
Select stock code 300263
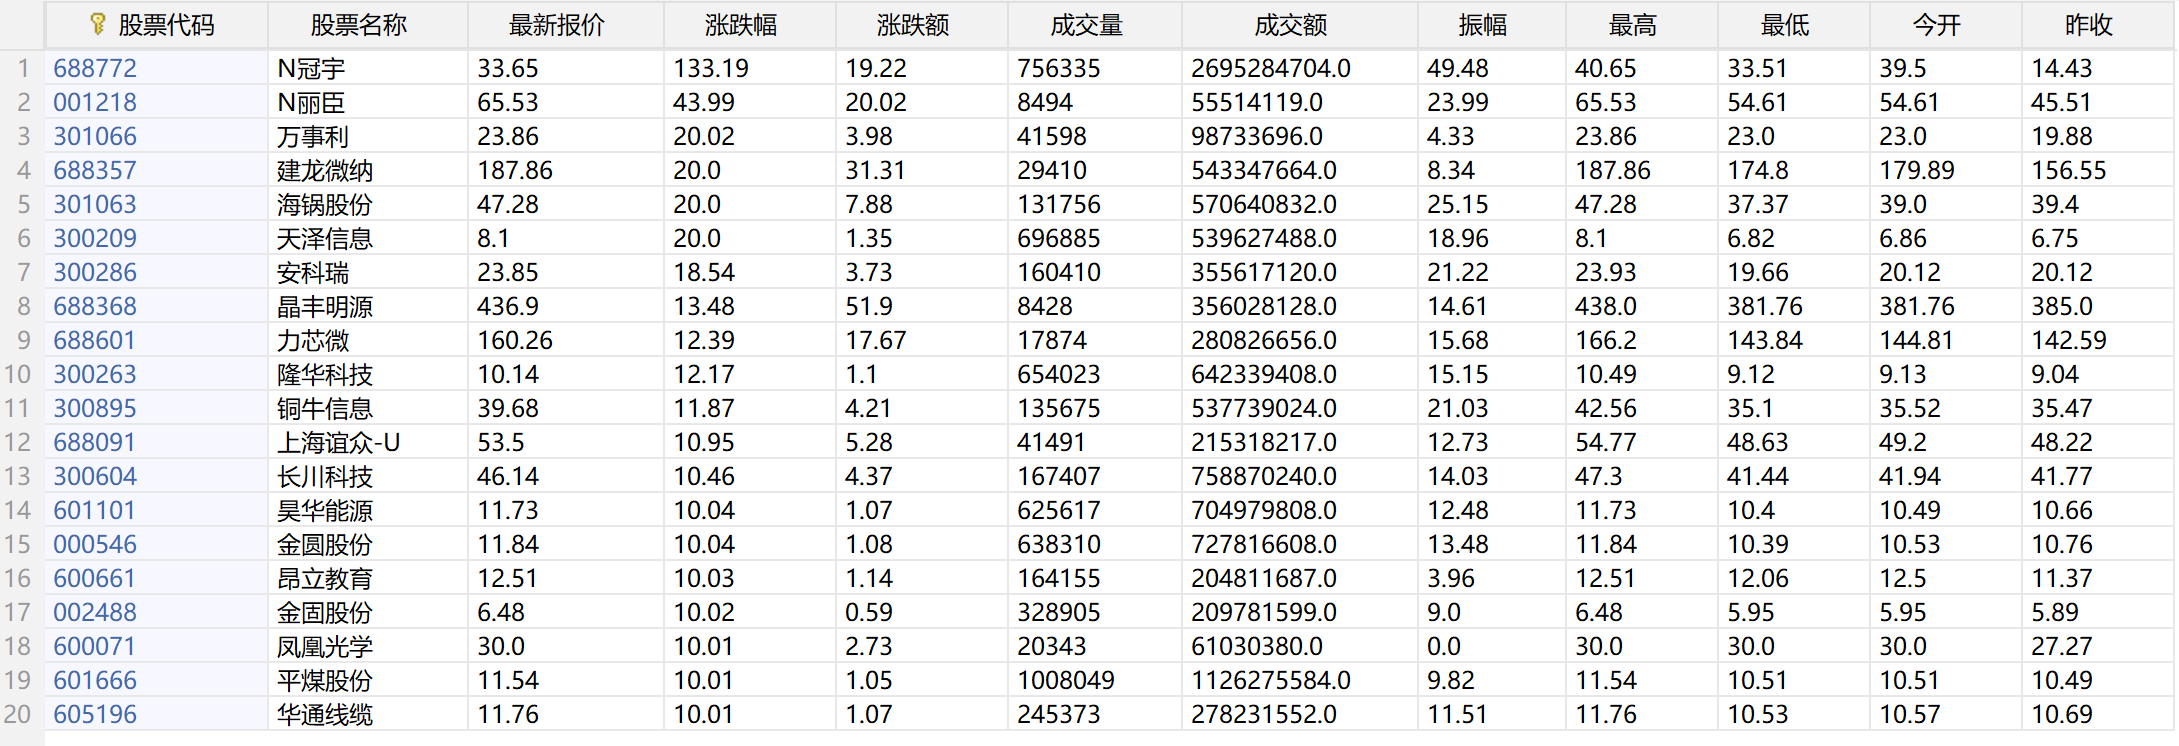pos(95,374)
